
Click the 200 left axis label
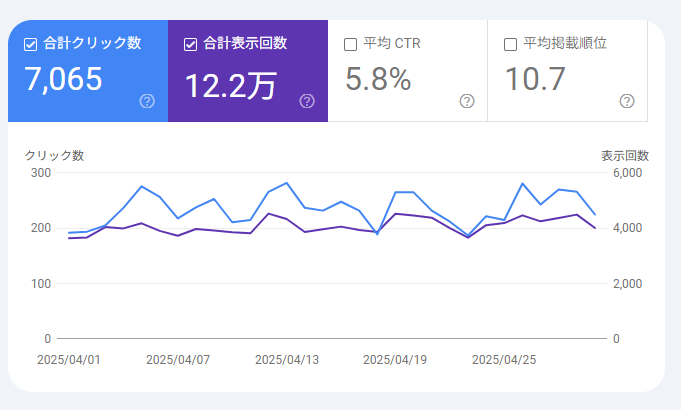point(41,228)
